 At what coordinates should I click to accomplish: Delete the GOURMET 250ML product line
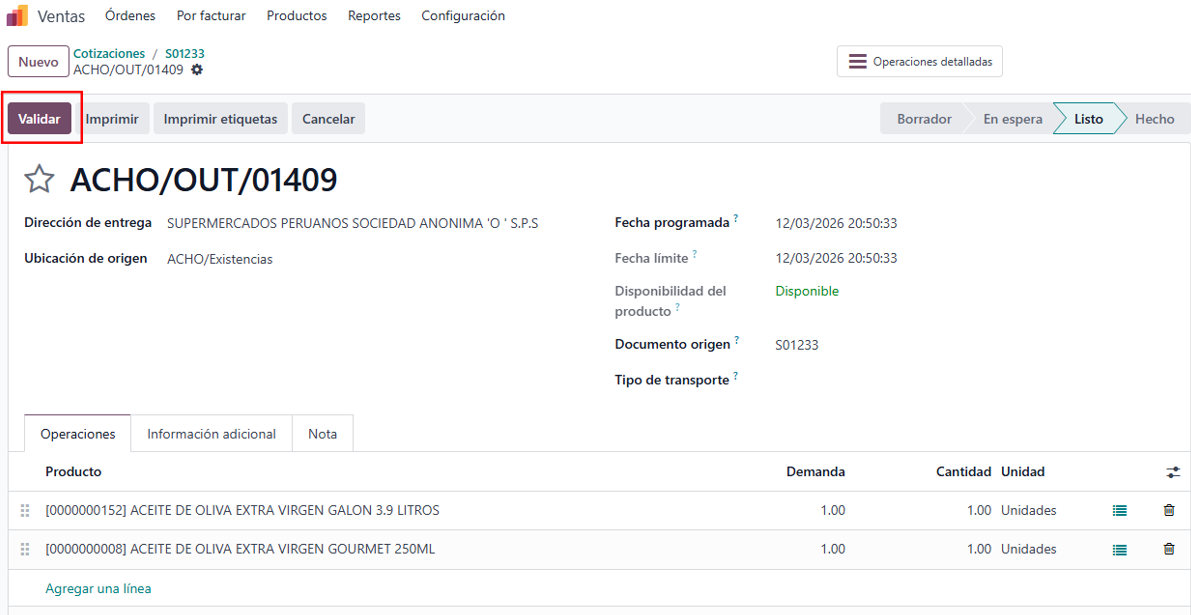pos(1168,550)
